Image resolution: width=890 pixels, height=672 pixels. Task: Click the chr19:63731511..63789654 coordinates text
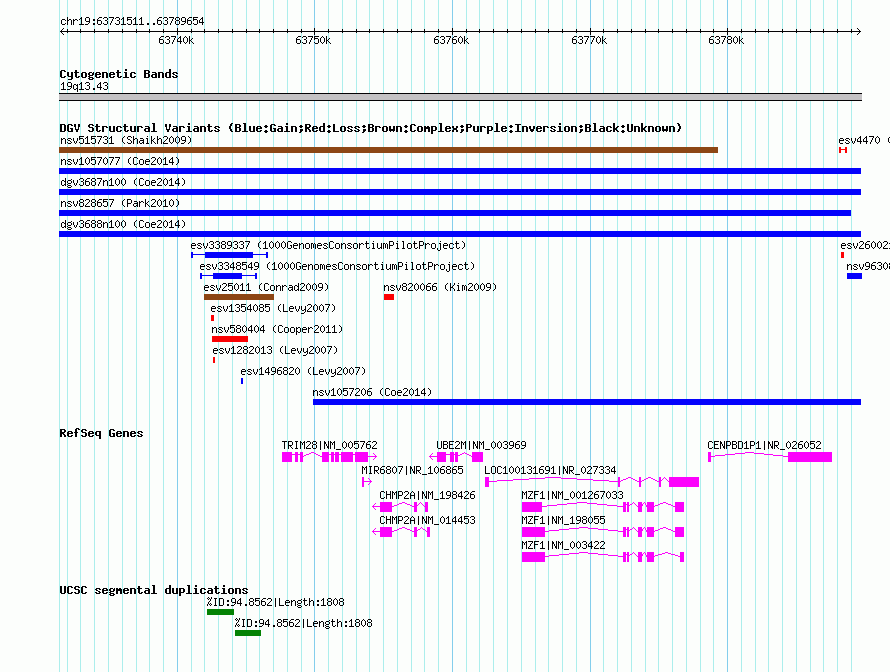tap(132, 21)
